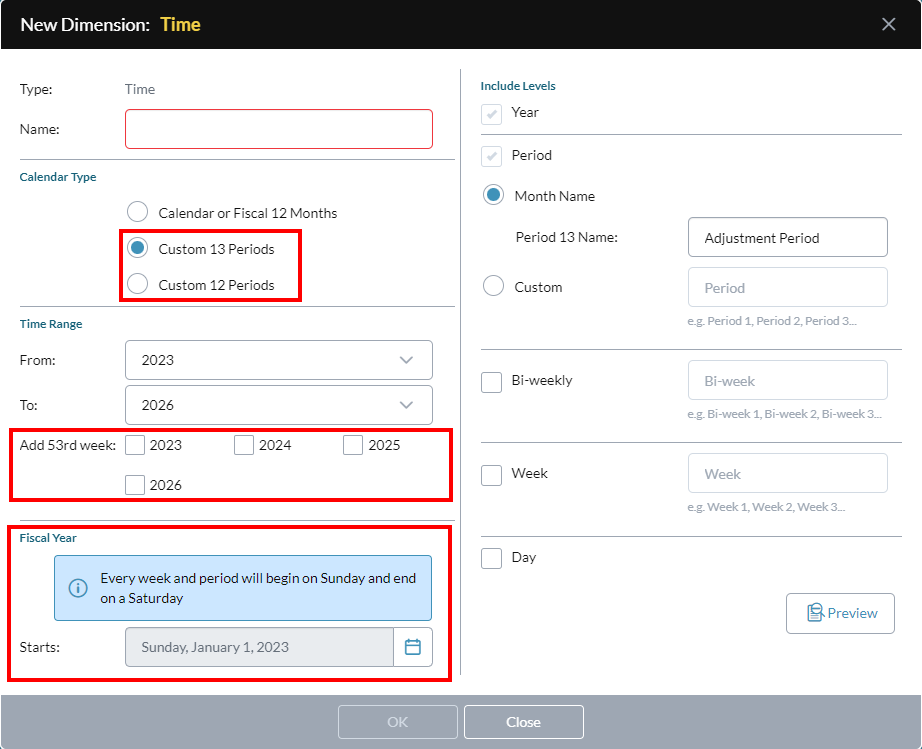This screenshot has width=922, height=749.
Task: Choose the Custom 12 Periods radio button
Action: (x=138, y=284)
